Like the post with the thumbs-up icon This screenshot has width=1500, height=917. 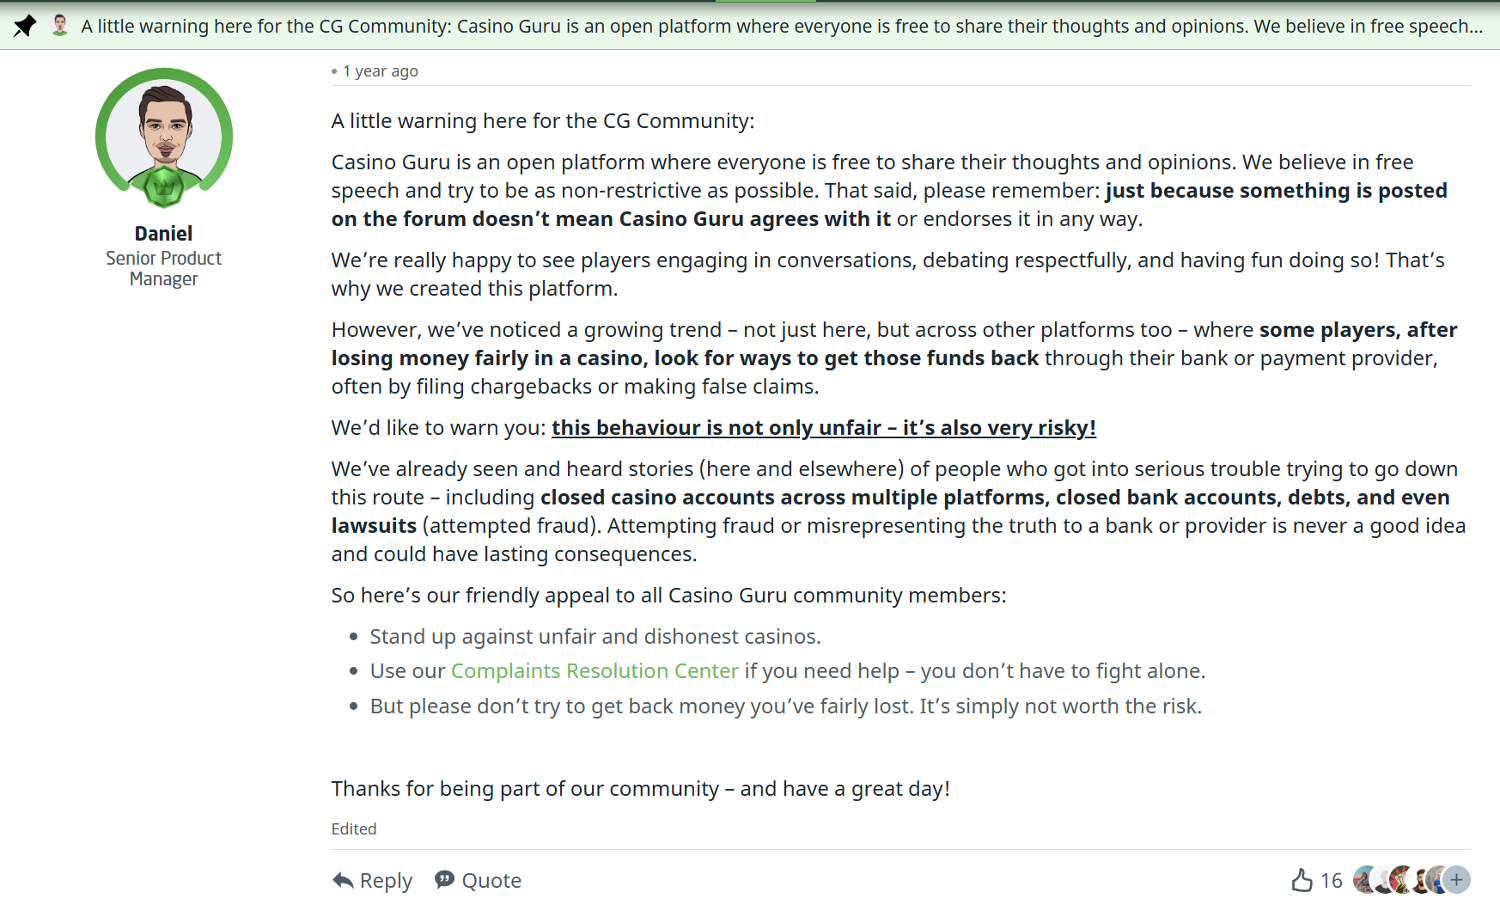click(1302, 880)
